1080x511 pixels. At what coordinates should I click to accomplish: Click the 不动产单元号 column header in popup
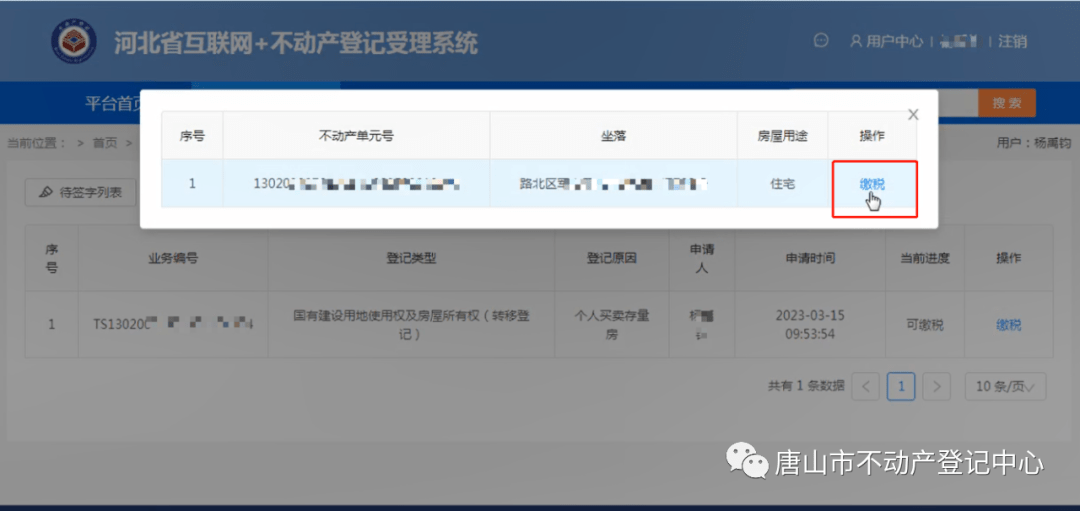pyautogui.click(x=355, y=136)
